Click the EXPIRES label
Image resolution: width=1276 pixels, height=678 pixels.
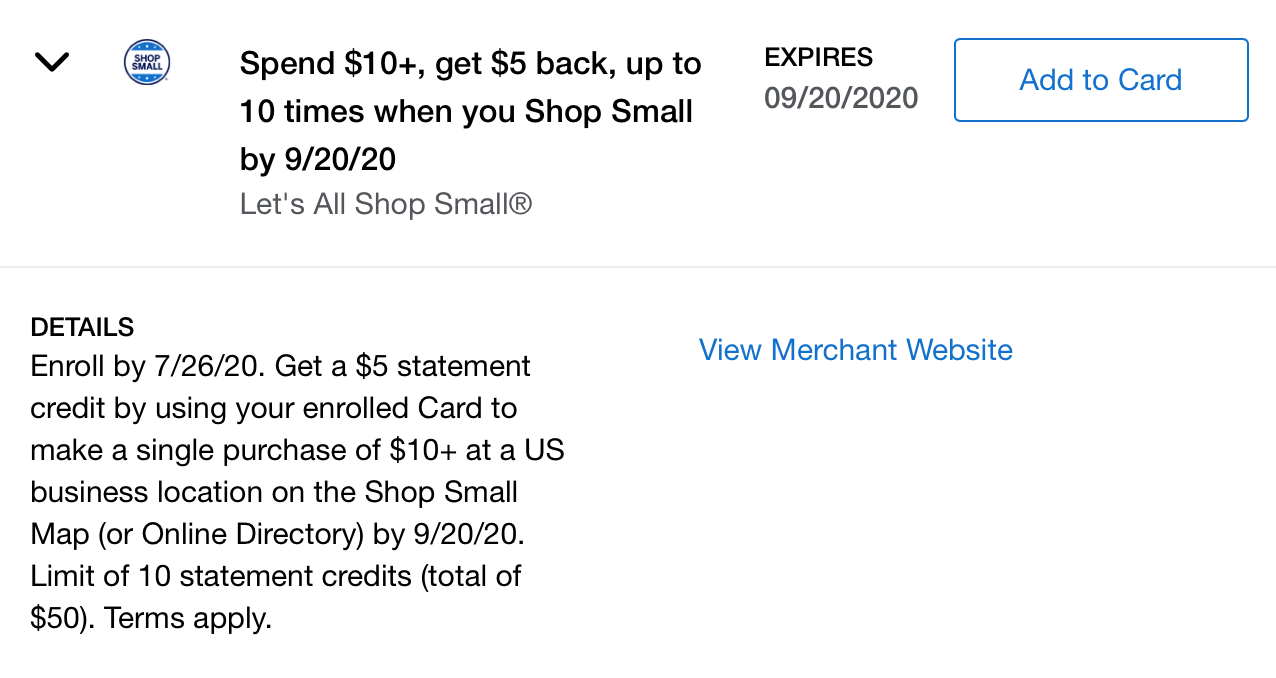tap(818, 57)
